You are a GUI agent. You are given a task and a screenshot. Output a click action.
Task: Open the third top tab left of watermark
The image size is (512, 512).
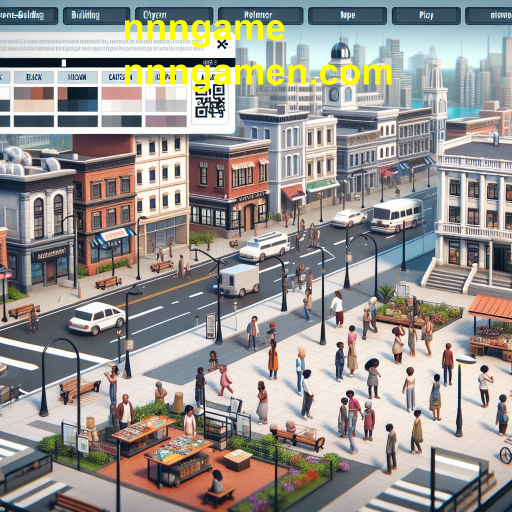pyautogui.click(x=174, y=16)
